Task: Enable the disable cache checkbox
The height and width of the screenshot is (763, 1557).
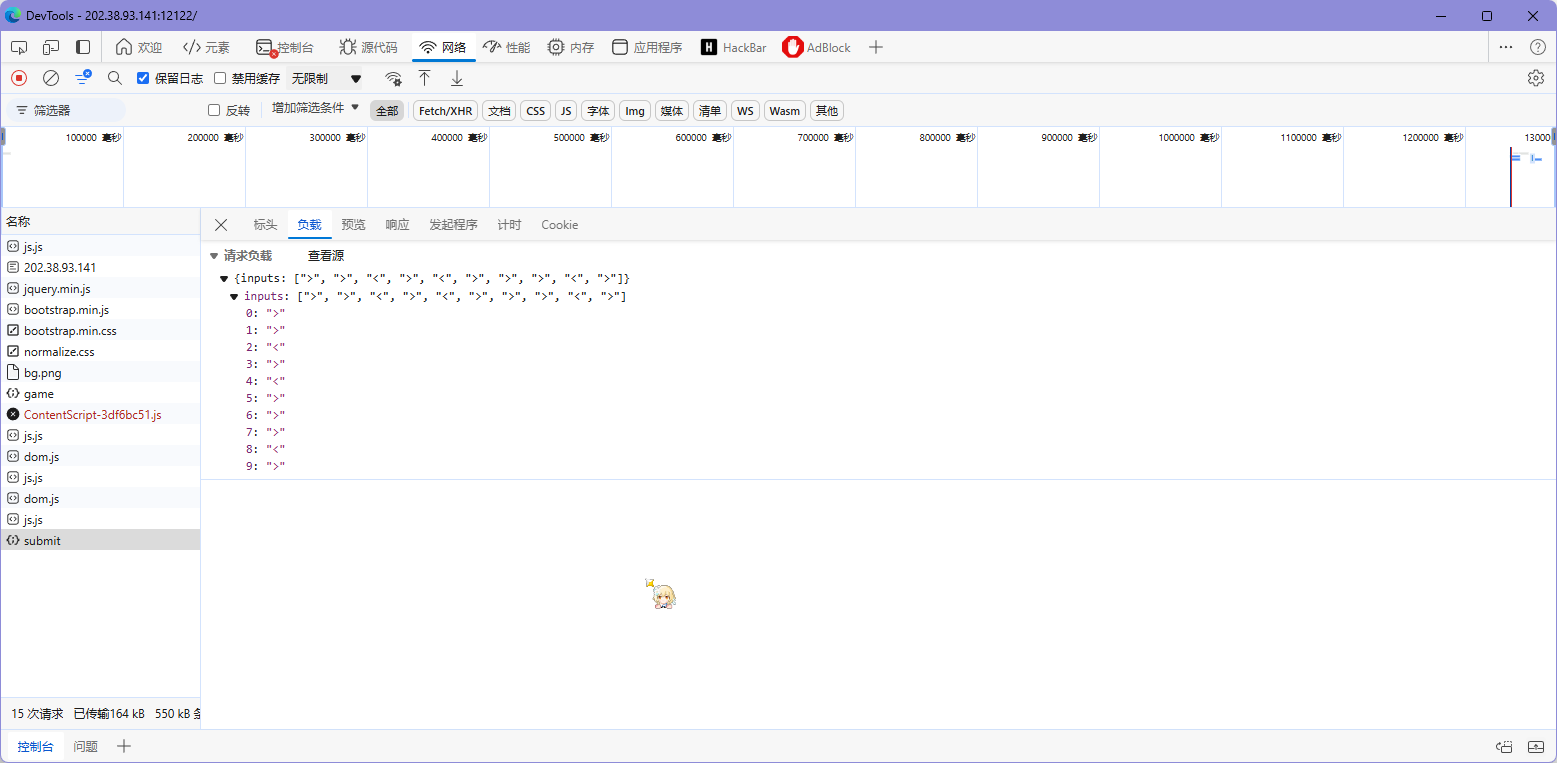Action: (x=220, y=78)
